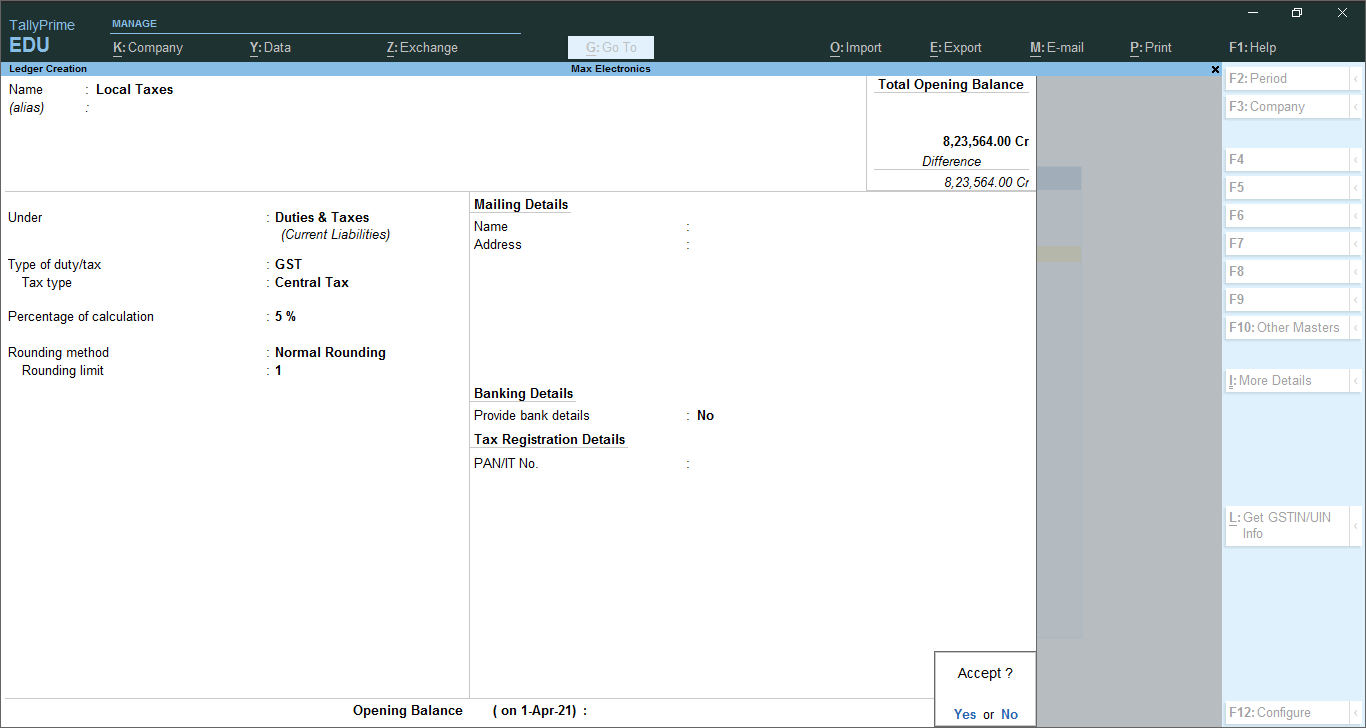Expand the arrow beside I: More Details
This screenshot has height=728, width=1366.
[1356, 380]
